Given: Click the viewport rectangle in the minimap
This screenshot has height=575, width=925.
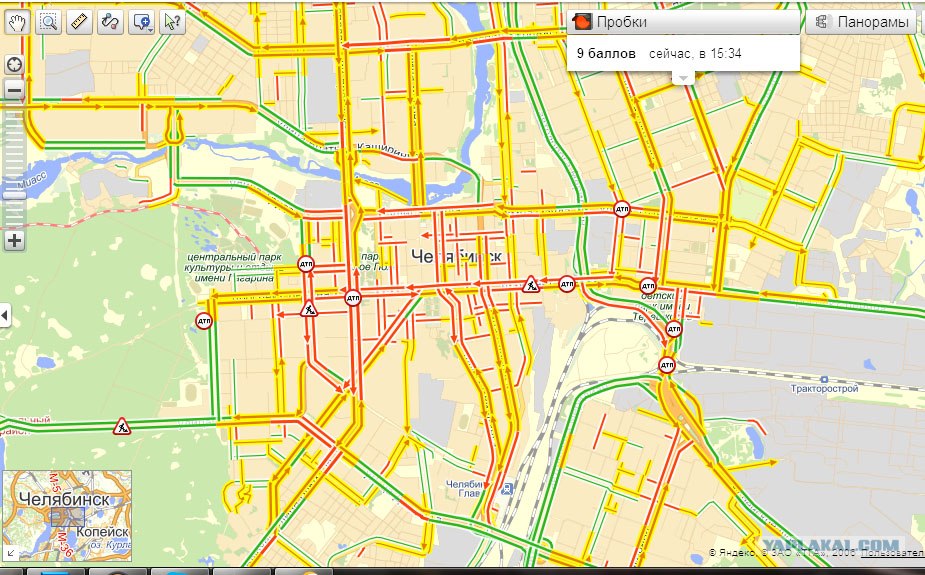Looking at the screenshot, I should coord(67,517).
